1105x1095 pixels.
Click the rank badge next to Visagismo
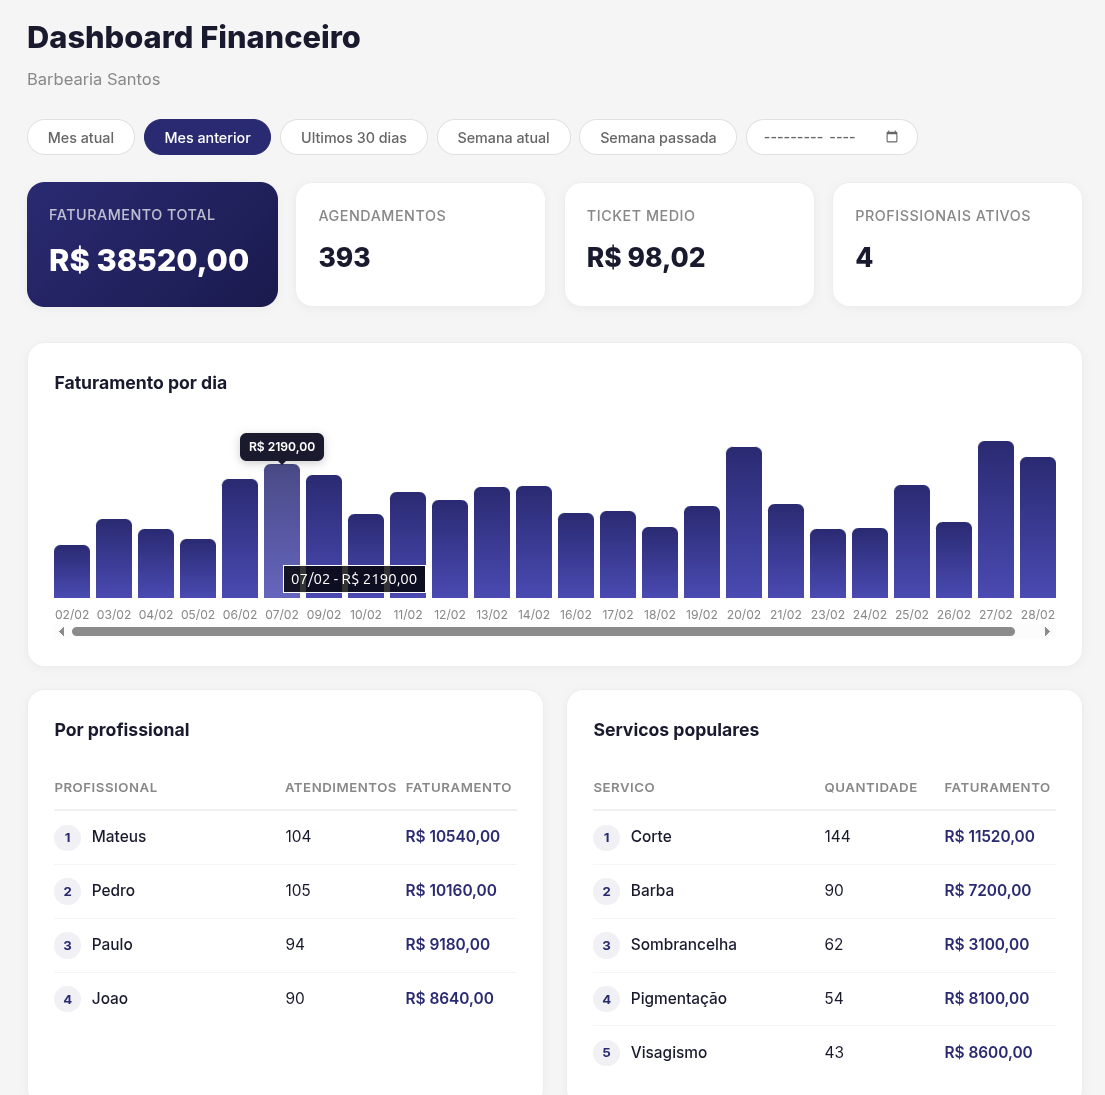click(x=606, y=1053)
